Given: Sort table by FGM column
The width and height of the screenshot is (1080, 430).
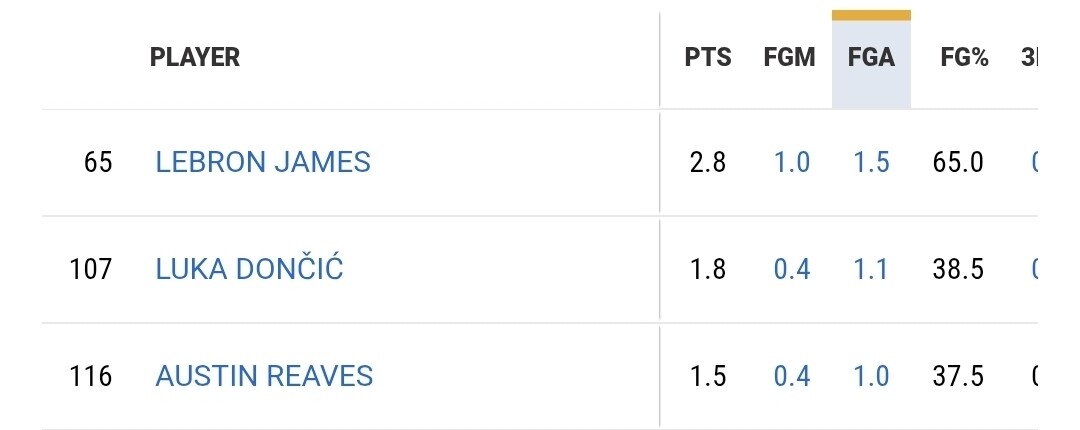Looking at the screenshot, I should click(x=789, y=58).
